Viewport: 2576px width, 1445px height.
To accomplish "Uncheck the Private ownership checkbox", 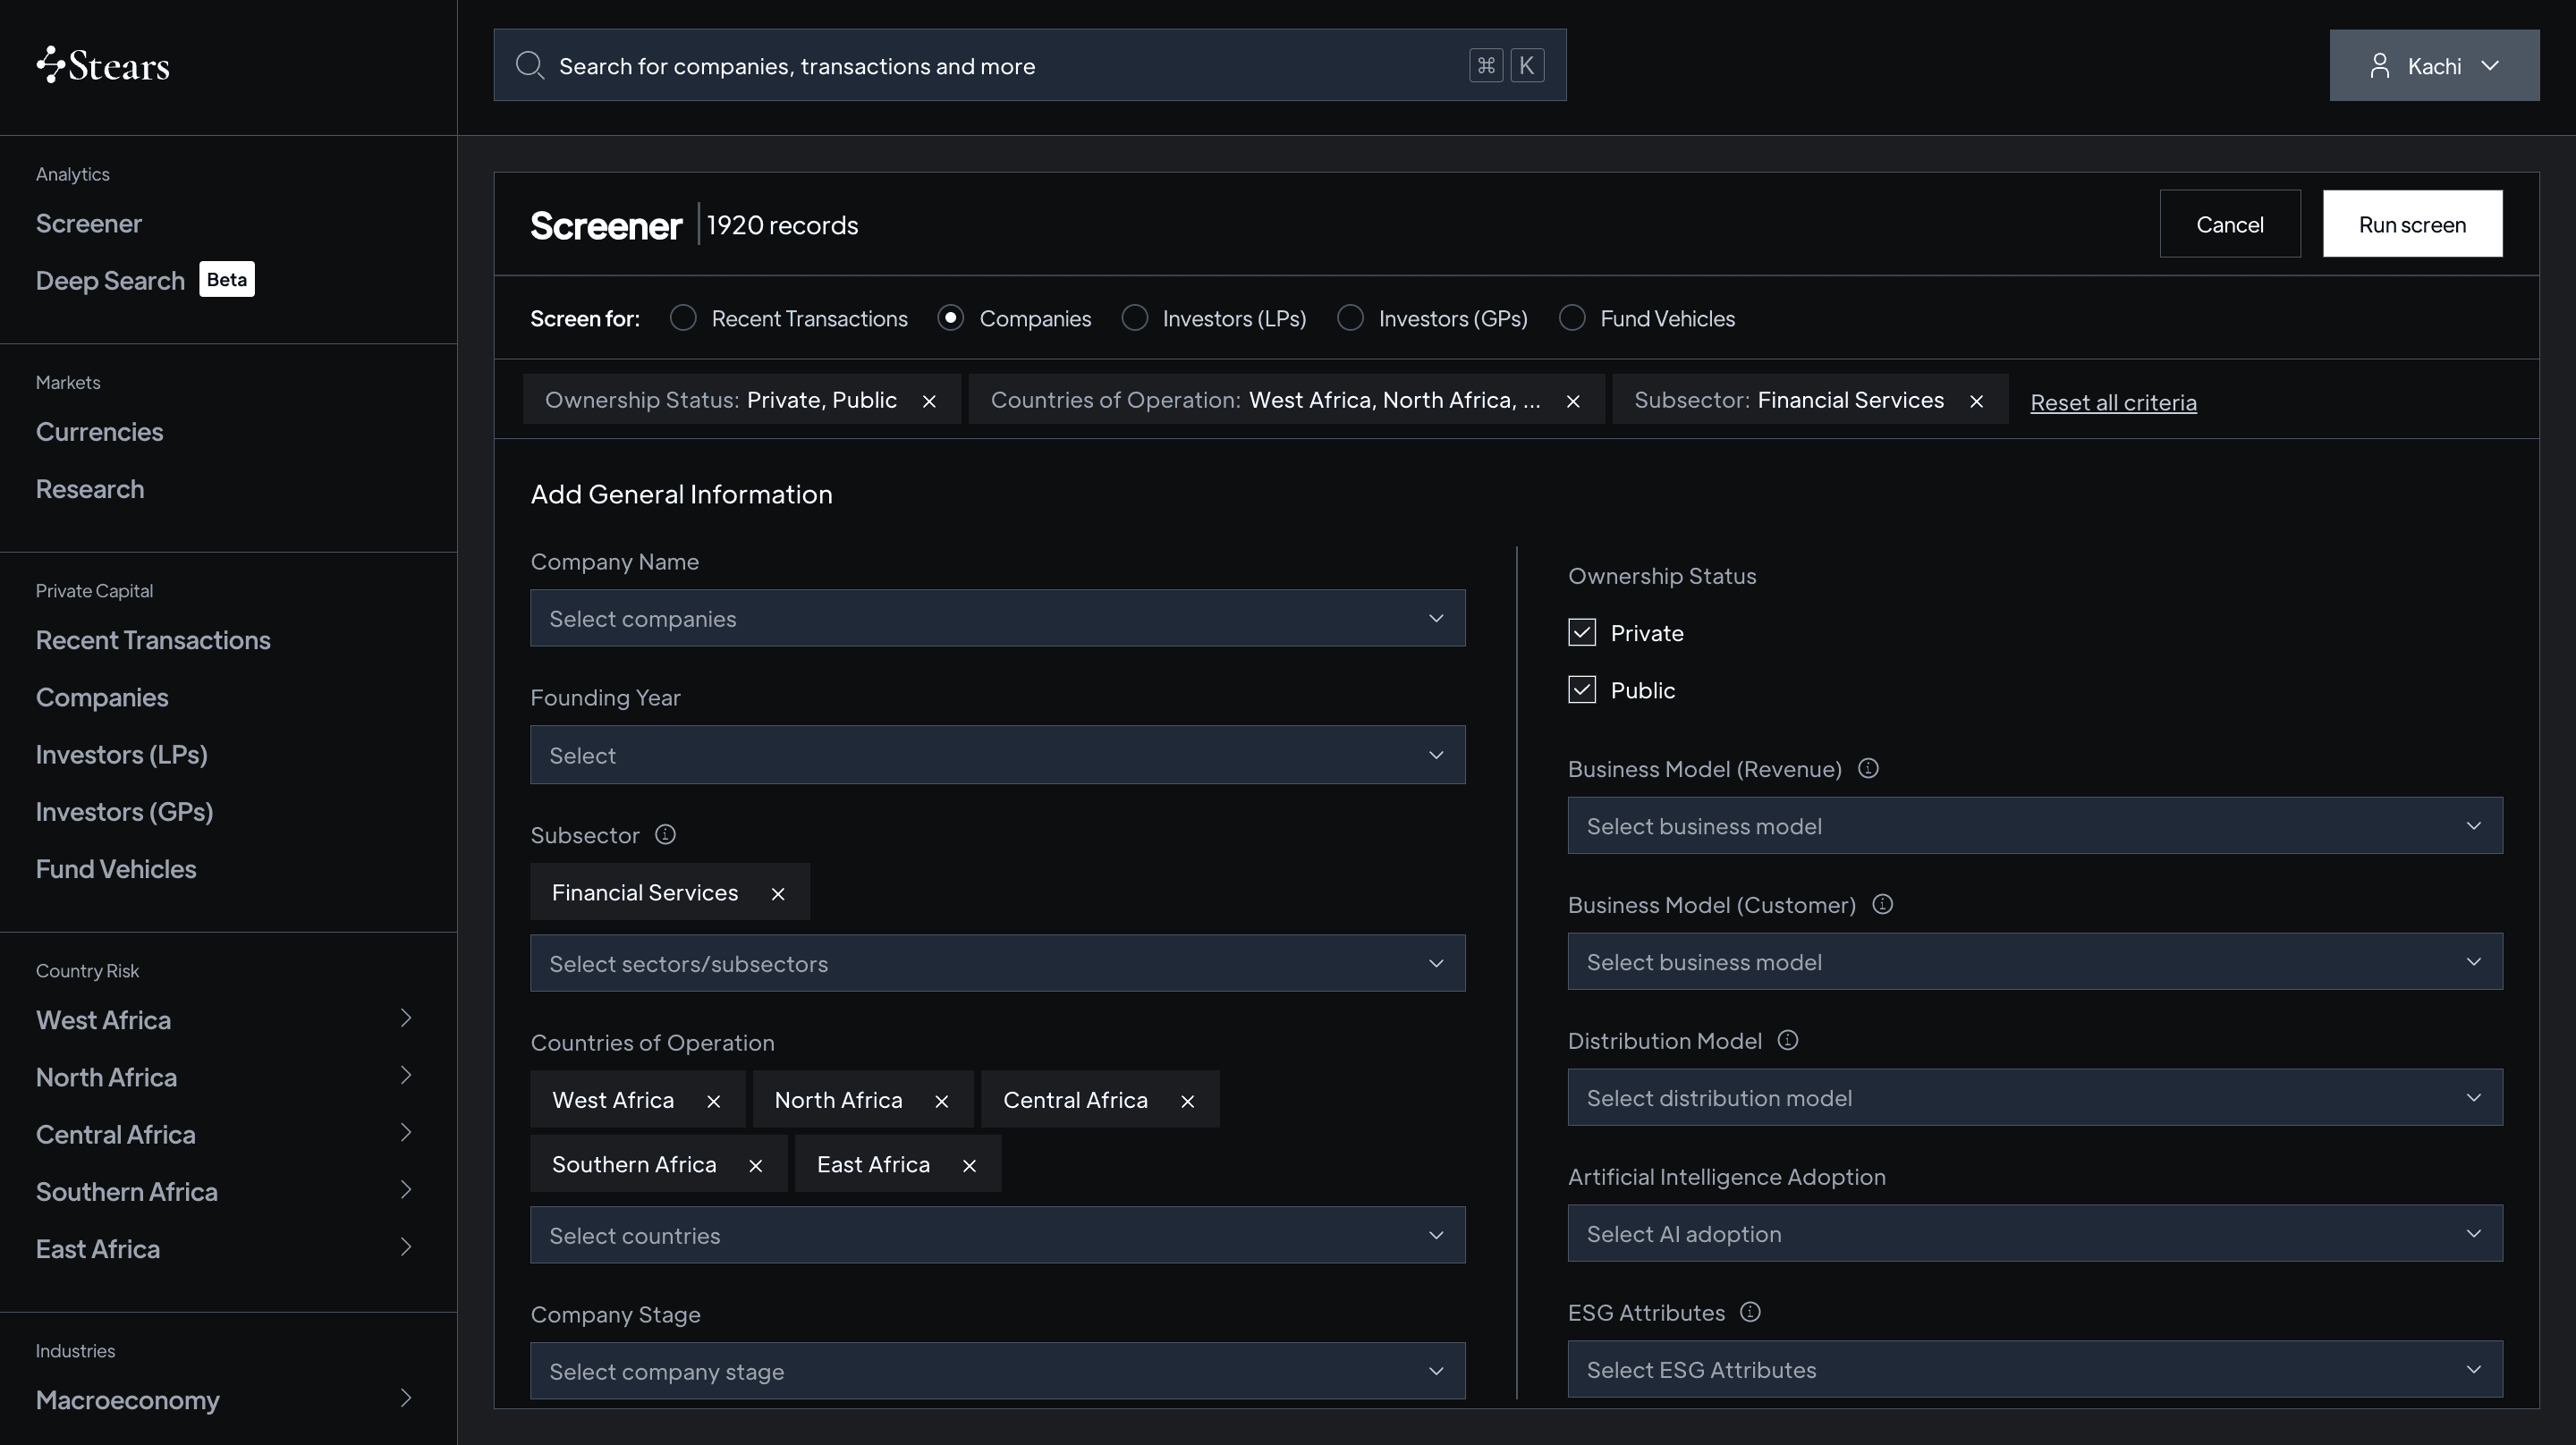I will (1582, 633).
